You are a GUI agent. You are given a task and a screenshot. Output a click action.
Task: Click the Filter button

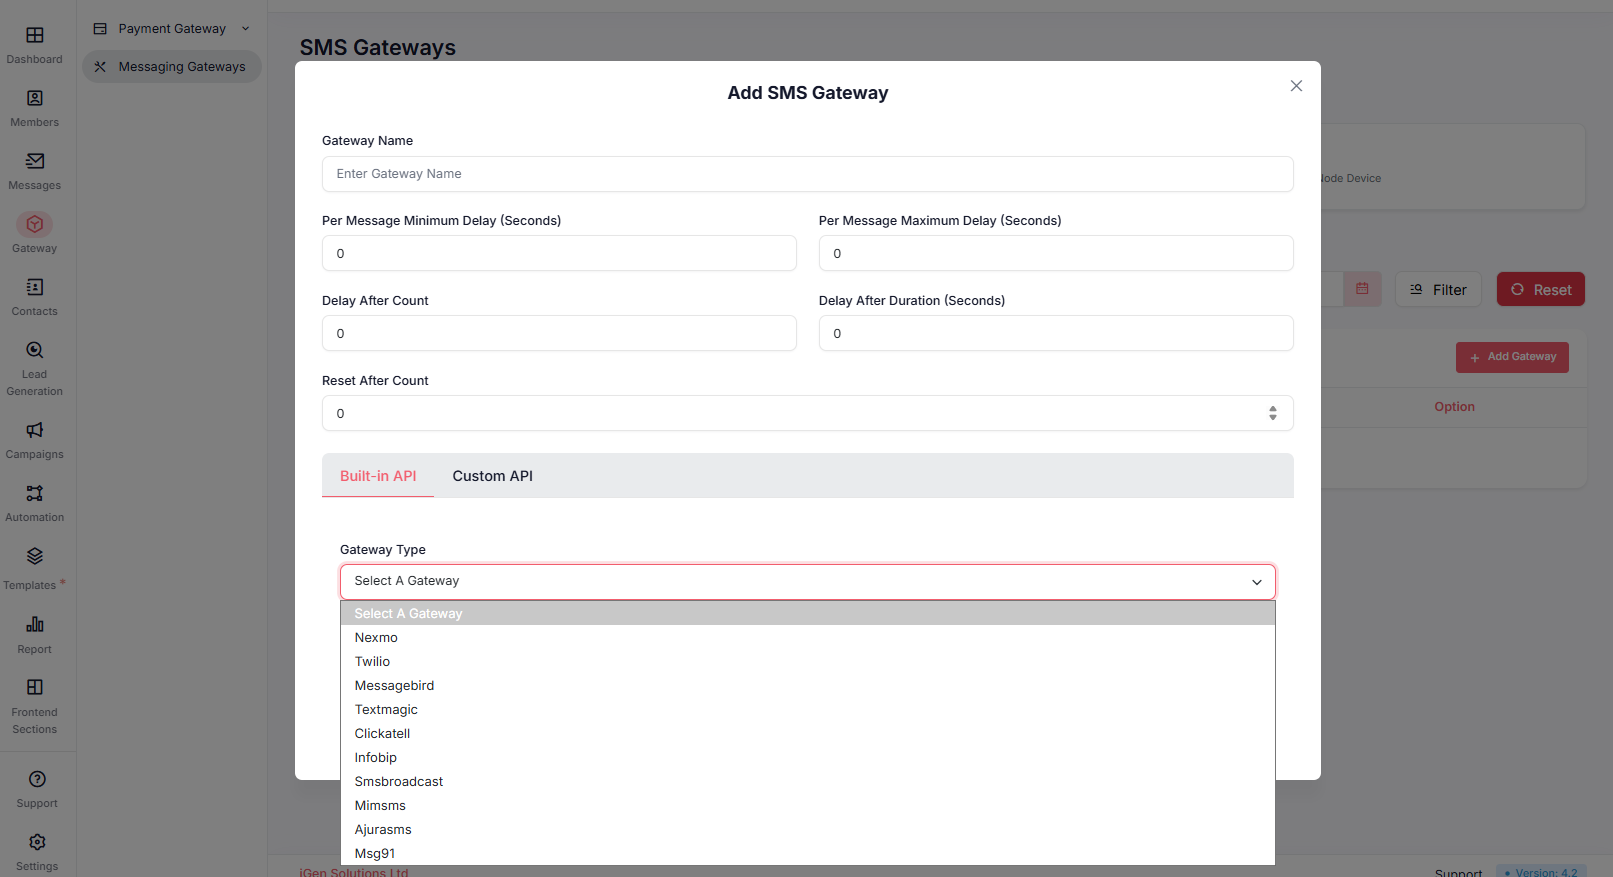click(1438, 290)
